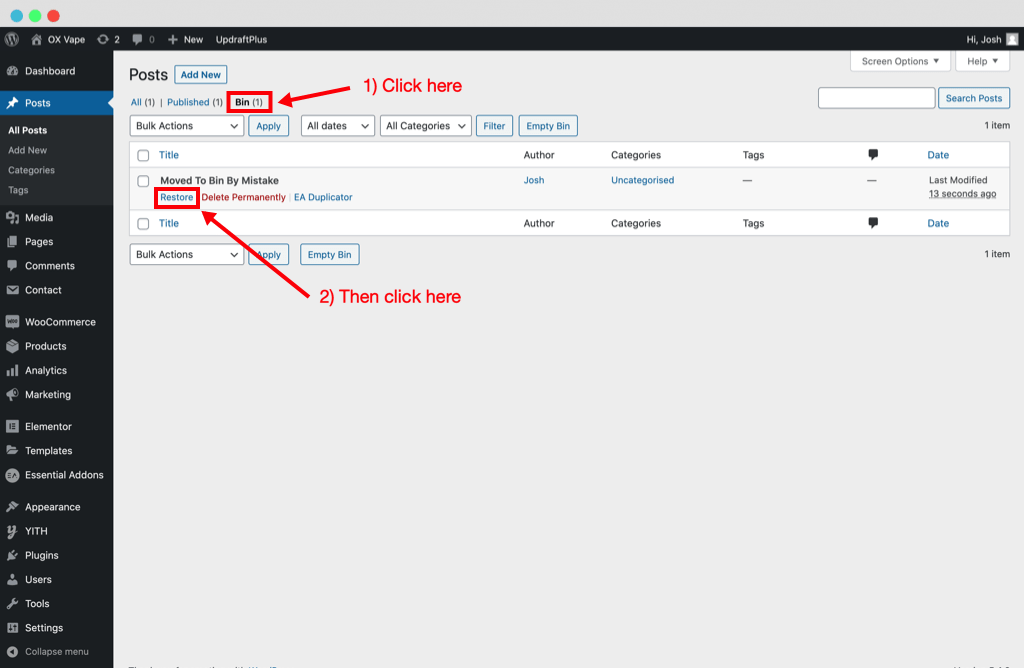This screenshot has height=668, width=1024.
Task: Open the Elementor sidebar item
Action: click(48, 425)
